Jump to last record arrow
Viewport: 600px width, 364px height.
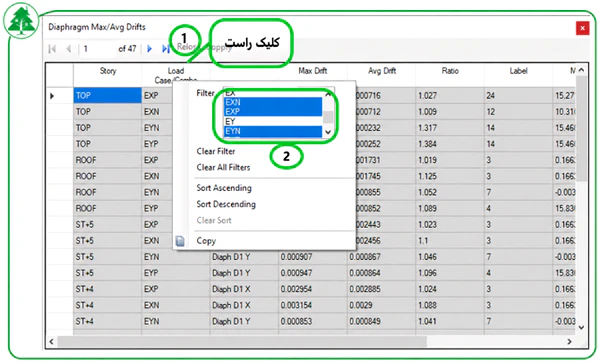click(x=166, y=49)
